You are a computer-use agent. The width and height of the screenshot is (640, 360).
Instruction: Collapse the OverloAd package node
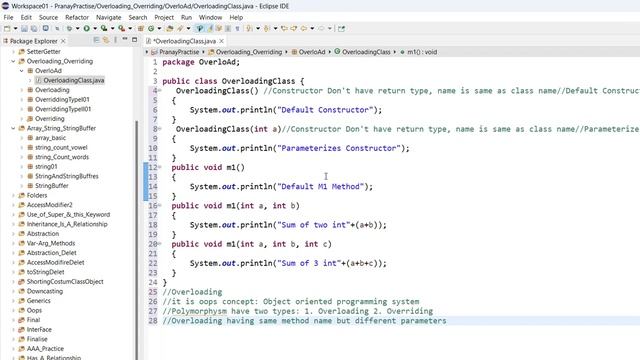point(22,71)
